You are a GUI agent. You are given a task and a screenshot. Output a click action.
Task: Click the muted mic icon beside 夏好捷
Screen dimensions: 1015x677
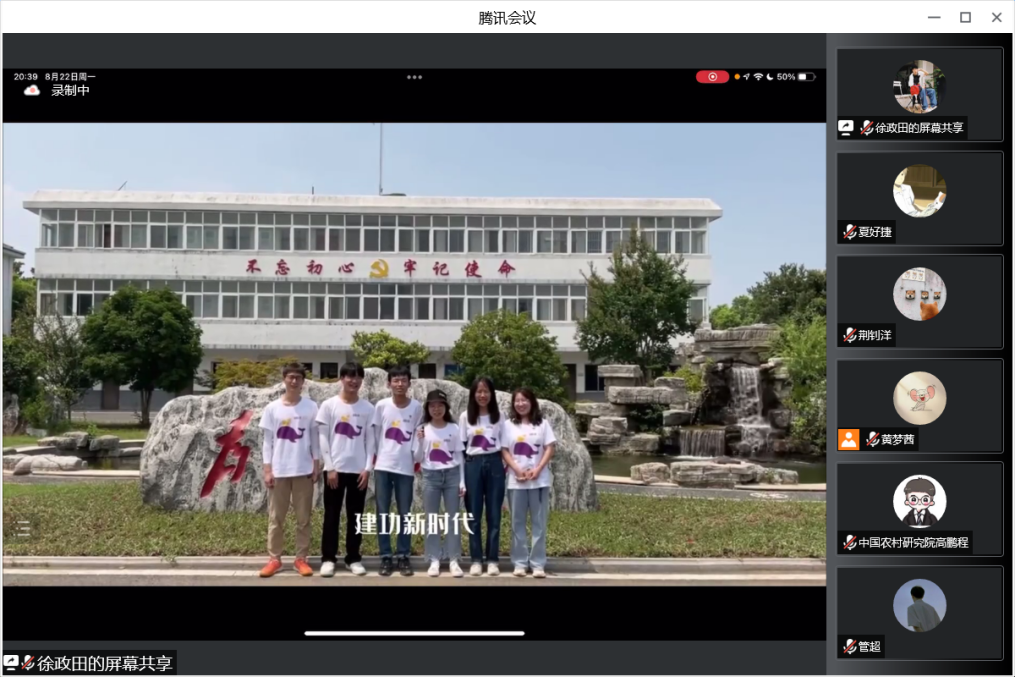(849, 232)
